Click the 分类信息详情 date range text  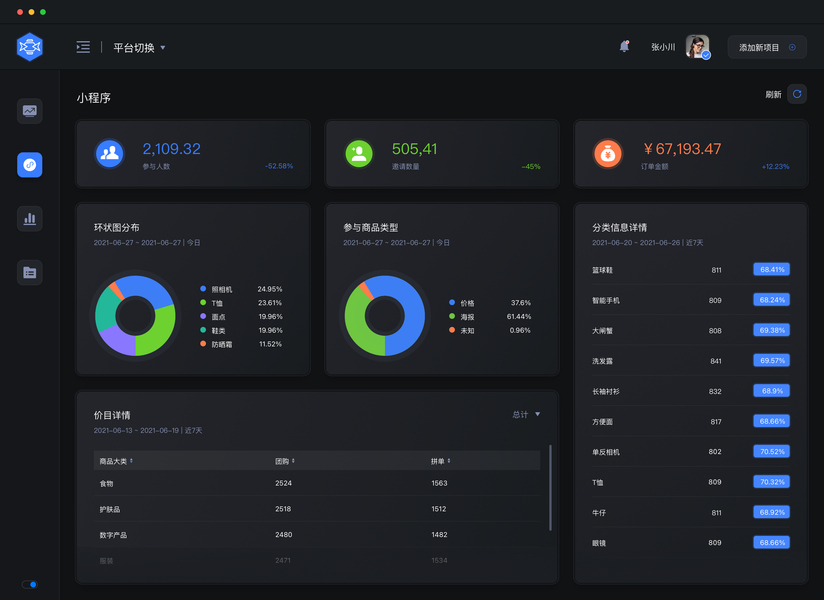(x=647, y=243)
